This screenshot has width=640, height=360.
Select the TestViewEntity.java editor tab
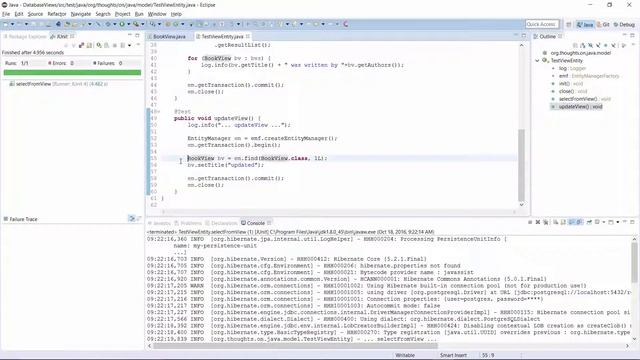point(222,36)
